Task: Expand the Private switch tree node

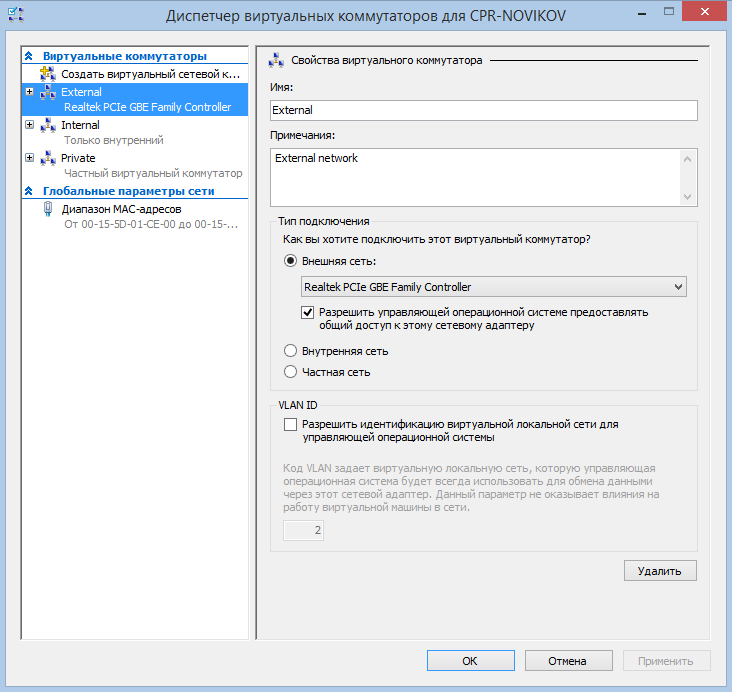Action: [x=29, y=158]
